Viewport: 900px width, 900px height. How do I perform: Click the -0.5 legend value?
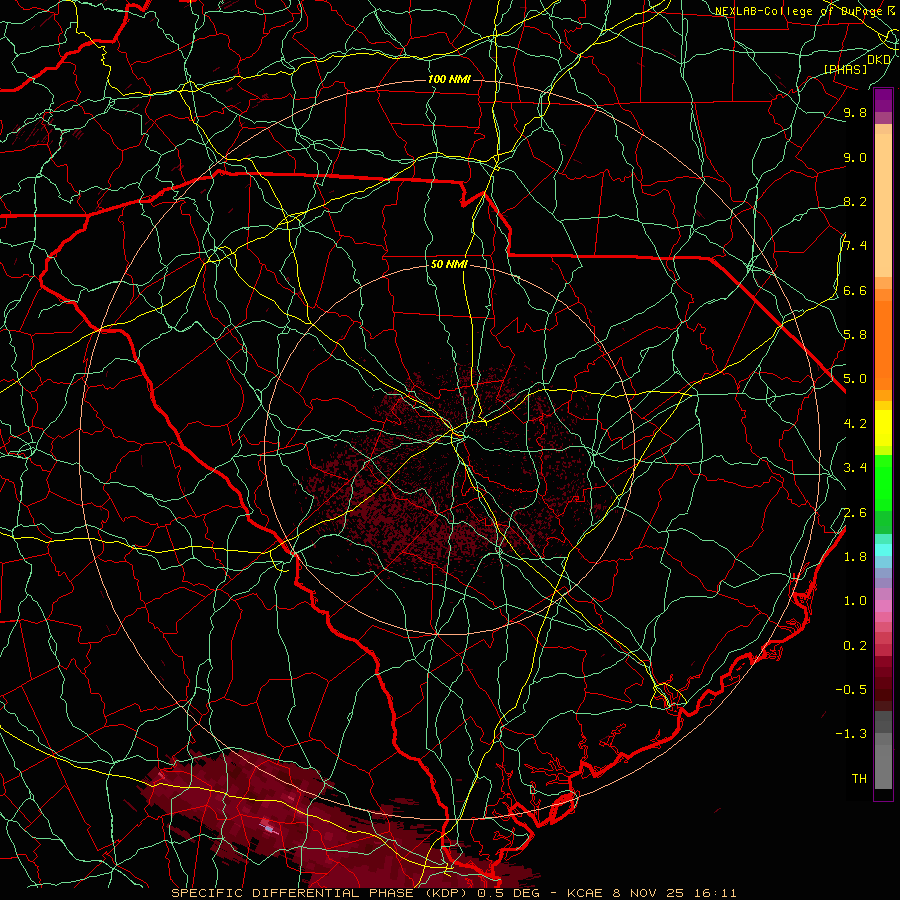tap(851, 689)
